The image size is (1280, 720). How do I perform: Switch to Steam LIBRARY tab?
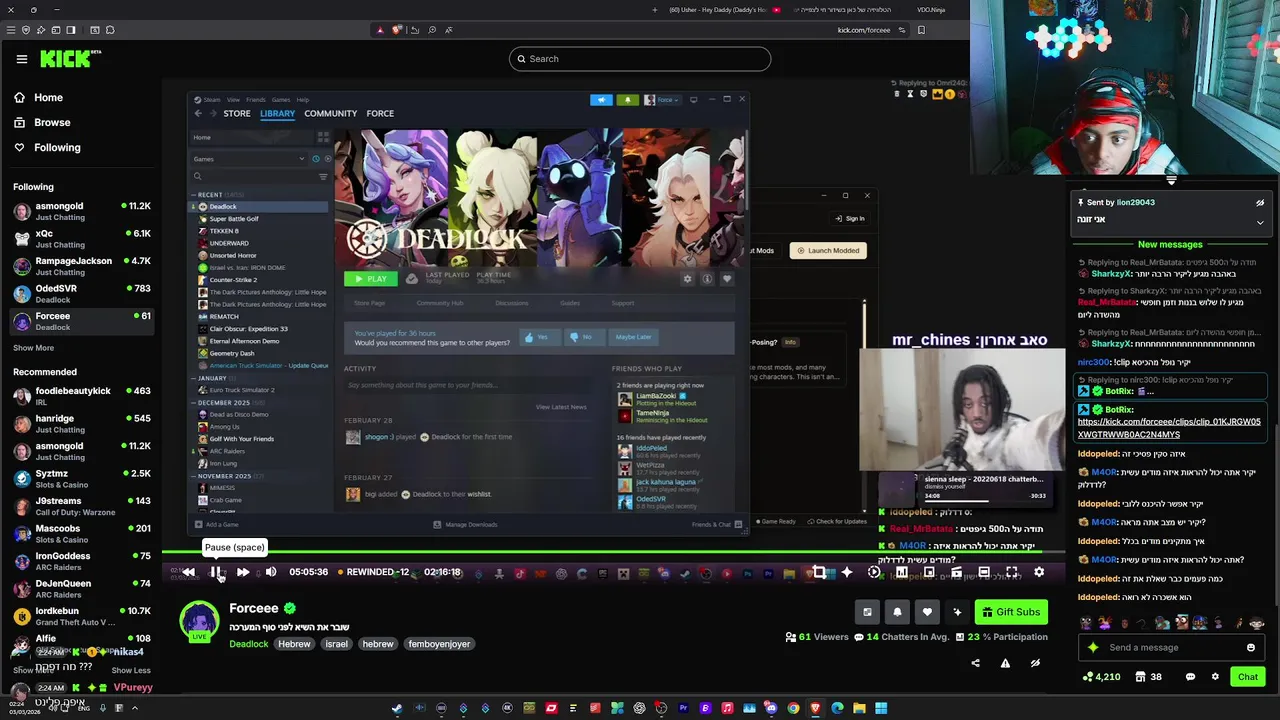[277, 113]
